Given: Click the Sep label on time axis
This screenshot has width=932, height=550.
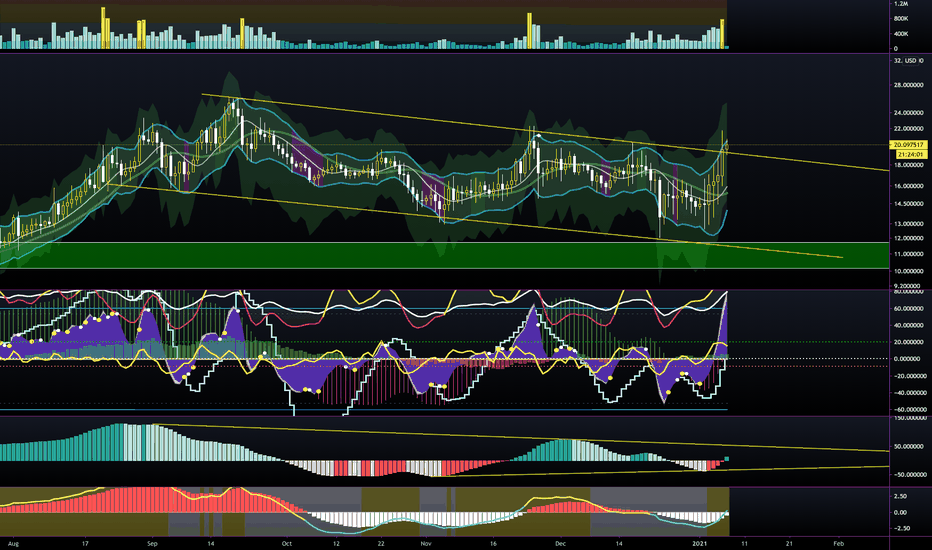Looking at the screenshot, I should (152, 543).
